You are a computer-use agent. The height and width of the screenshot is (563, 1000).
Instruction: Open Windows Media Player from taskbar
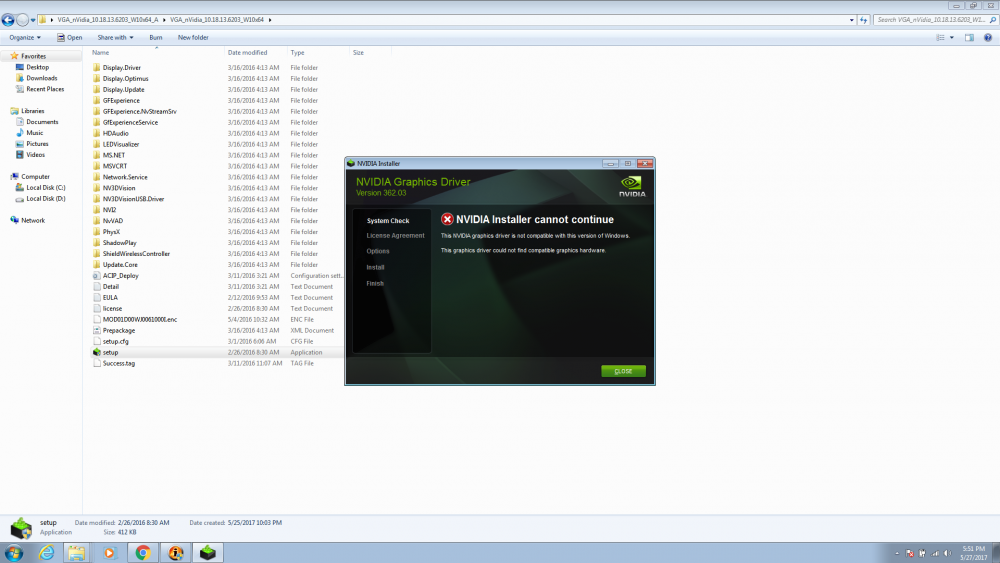tap(109, 553)
